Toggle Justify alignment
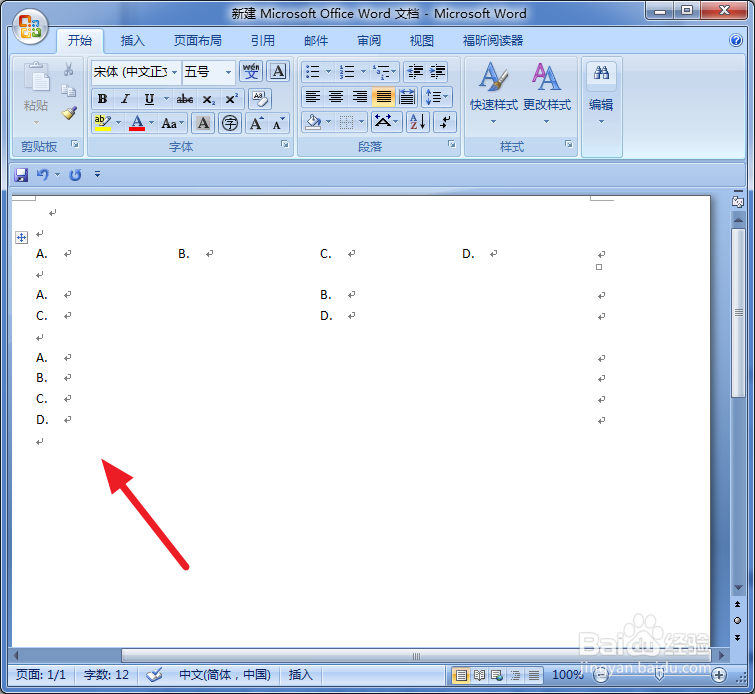The image size is (755, 694). click(x=383, y=97)
